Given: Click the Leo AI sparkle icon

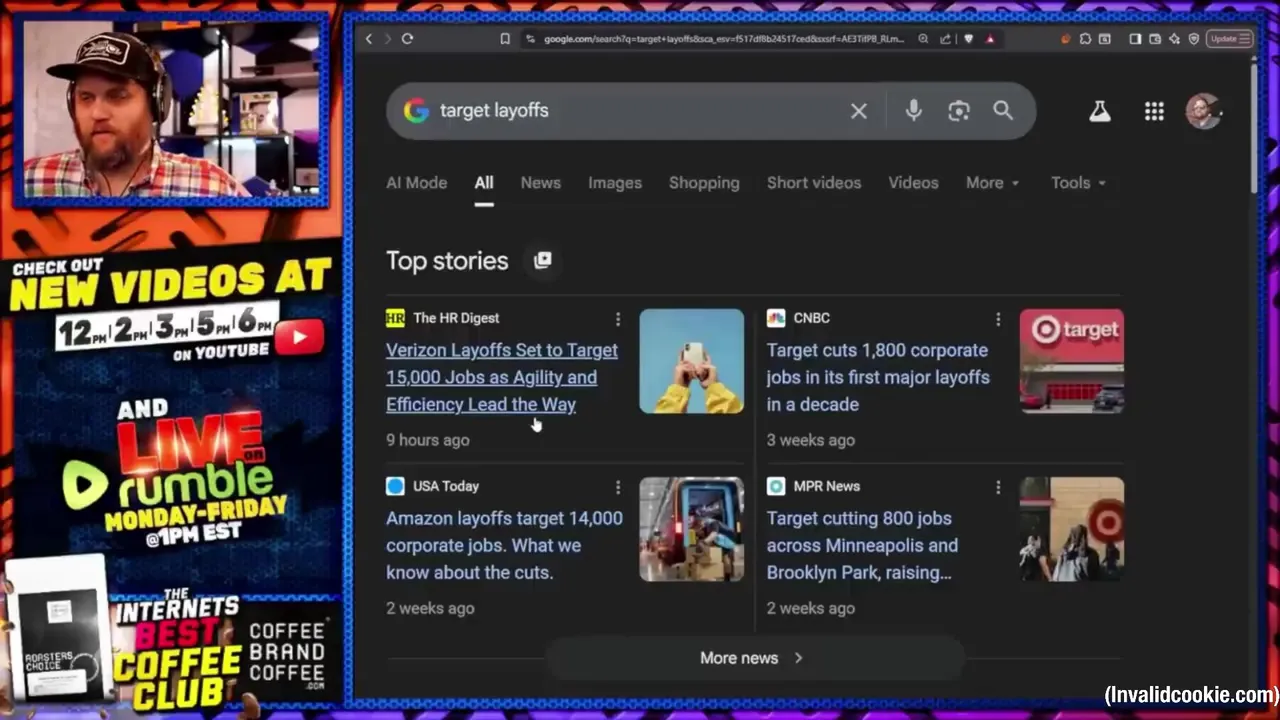Looking at the screenshot, I should pos(1174,39).
